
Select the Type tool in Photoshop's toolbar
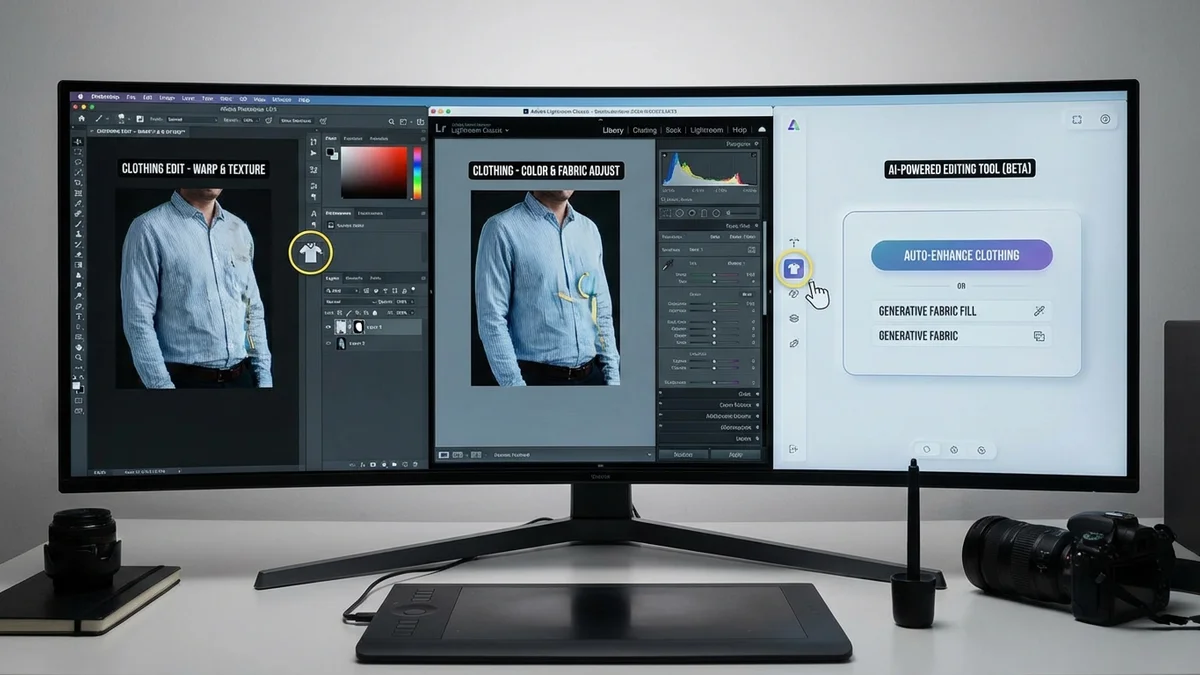point(78,317)
